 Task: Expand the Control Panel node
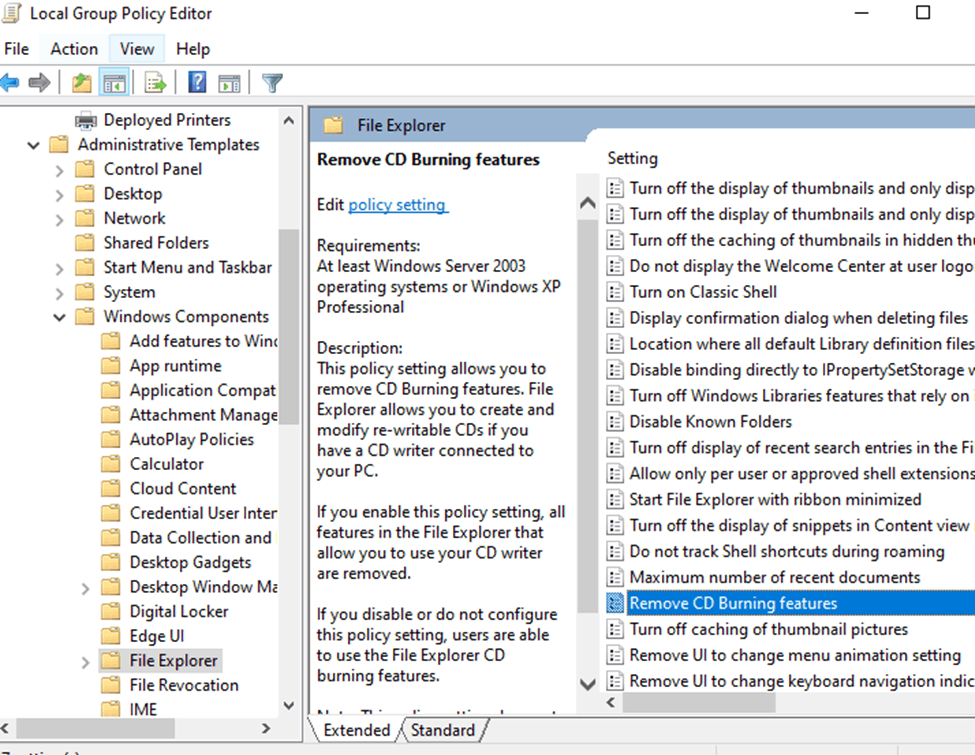[x=59, y=170]
